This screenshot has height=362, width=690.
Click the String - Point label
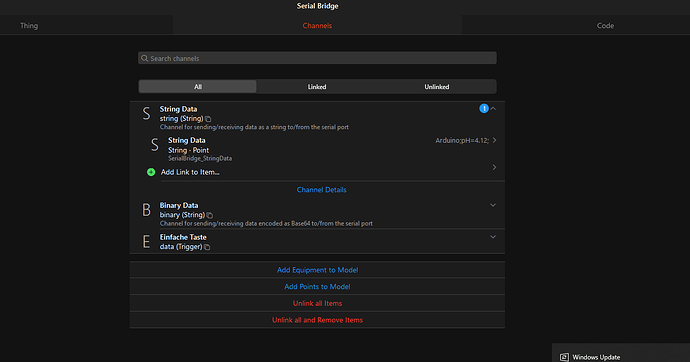[x=188, y=150]
